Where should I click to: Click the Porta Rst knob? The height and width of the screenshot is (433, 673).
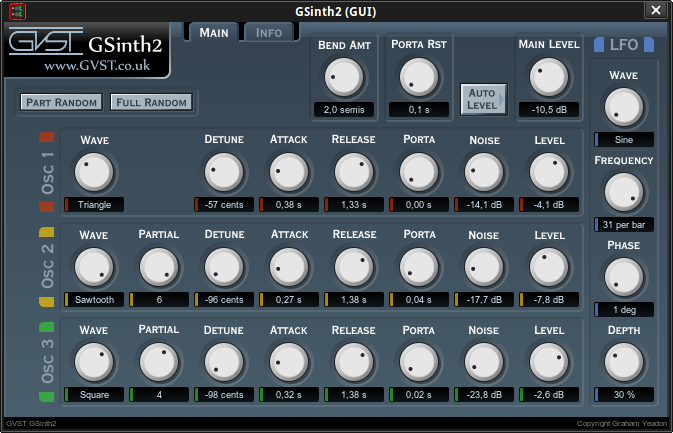tap(418, 77)
